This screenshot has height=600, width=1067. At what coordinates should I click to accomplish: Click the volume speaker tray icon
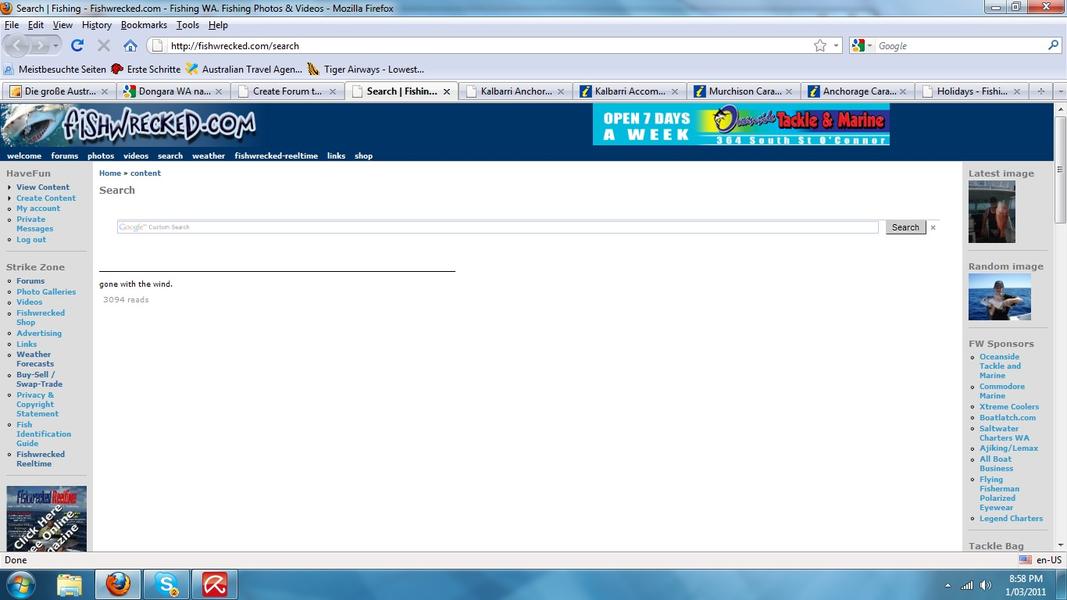click(985, 585)
